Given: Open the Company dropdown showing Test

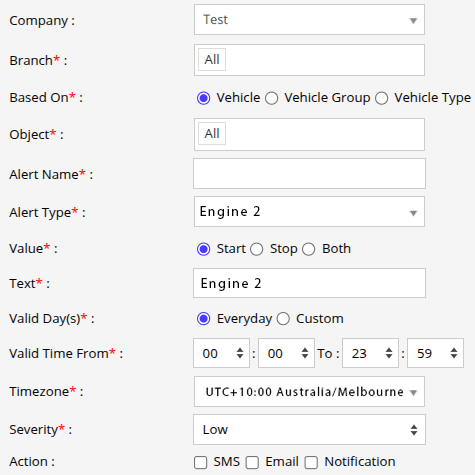Looking at the screenshot, I should [x=309, y=20].
